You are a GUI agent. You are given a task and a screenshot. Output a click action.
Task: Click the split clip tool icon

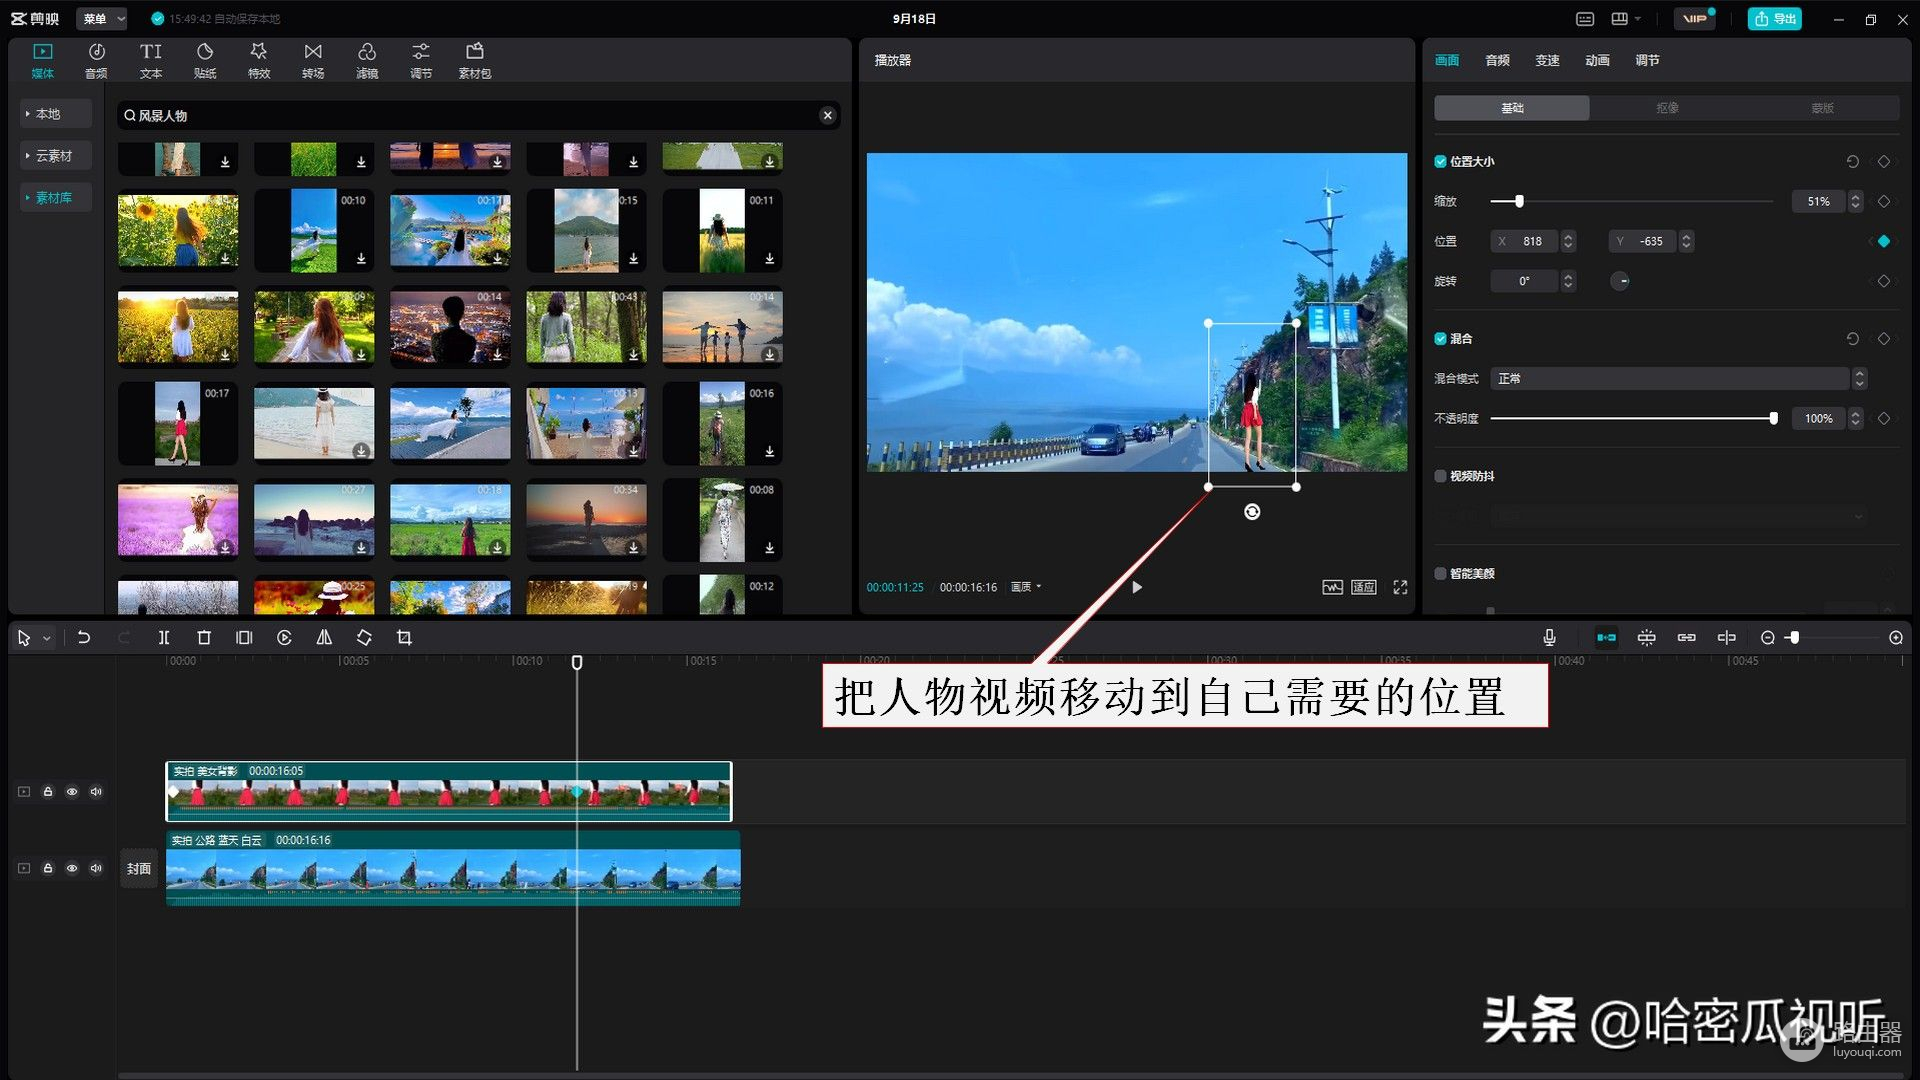click(x=164, y=638)
